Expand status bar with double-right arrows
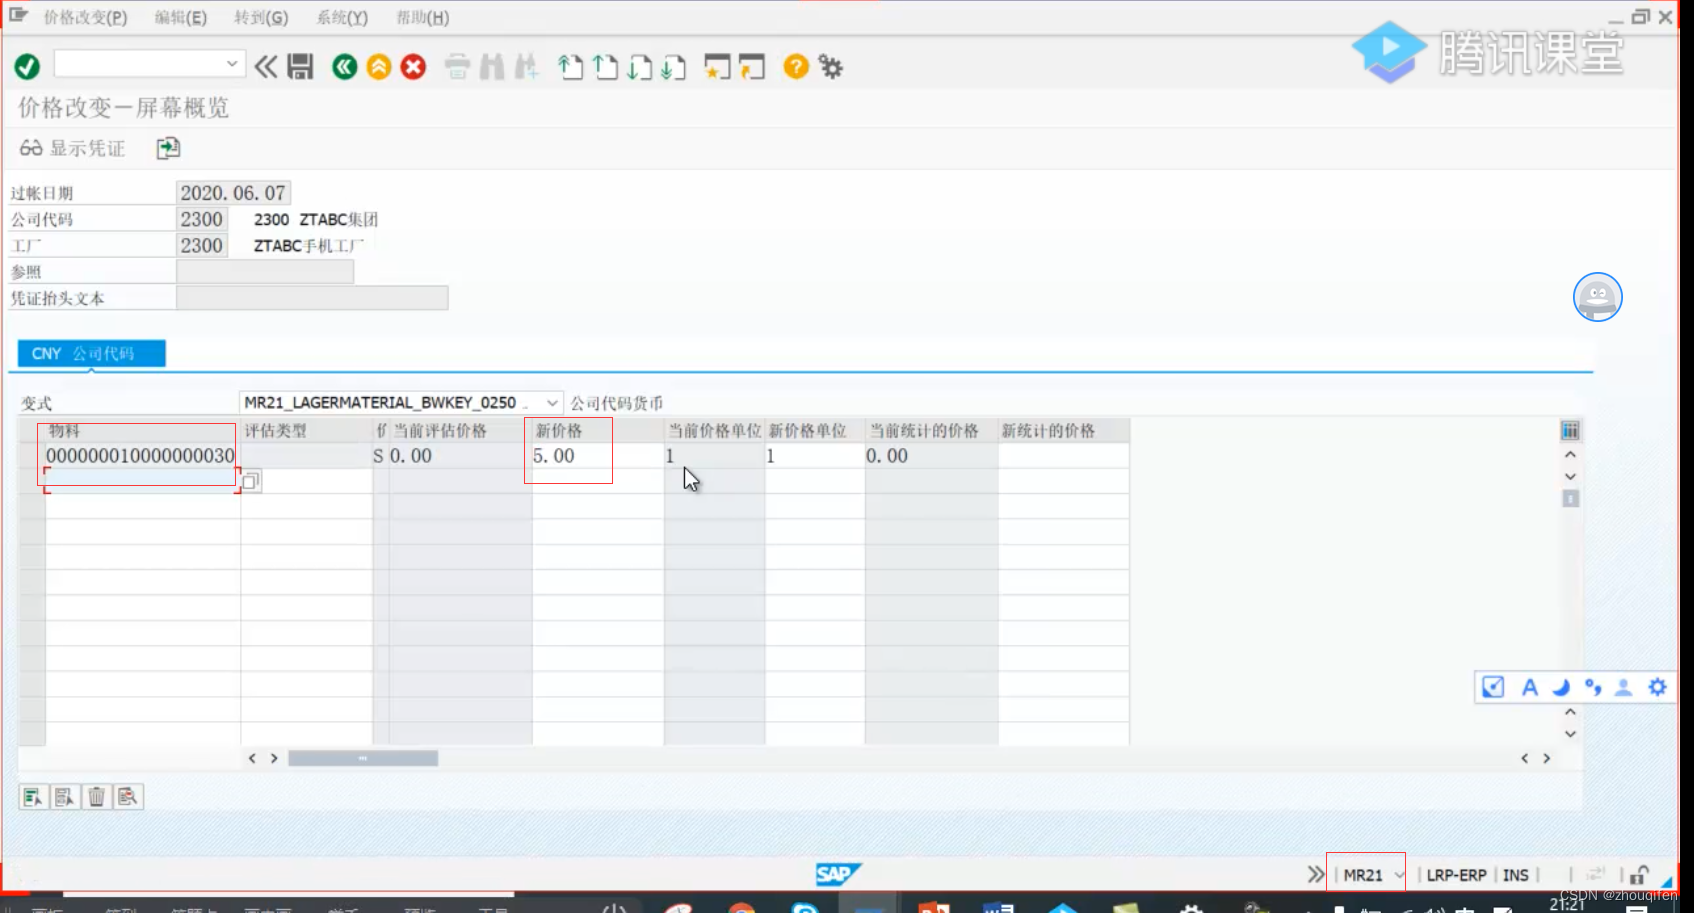 [1315, 875]
